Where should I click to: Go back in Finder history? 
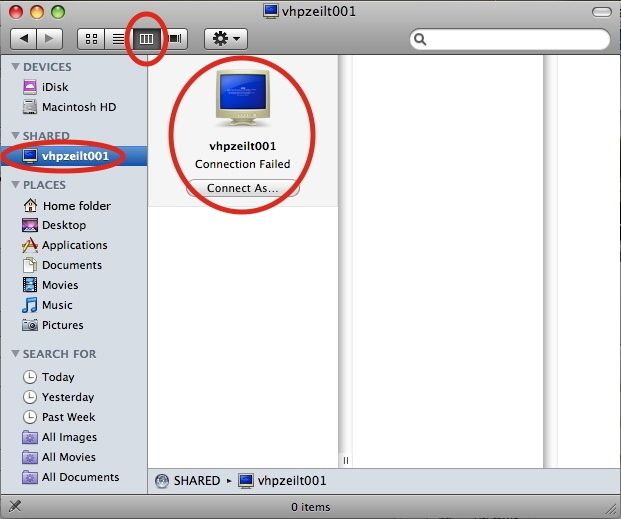(x=23, y=39)
